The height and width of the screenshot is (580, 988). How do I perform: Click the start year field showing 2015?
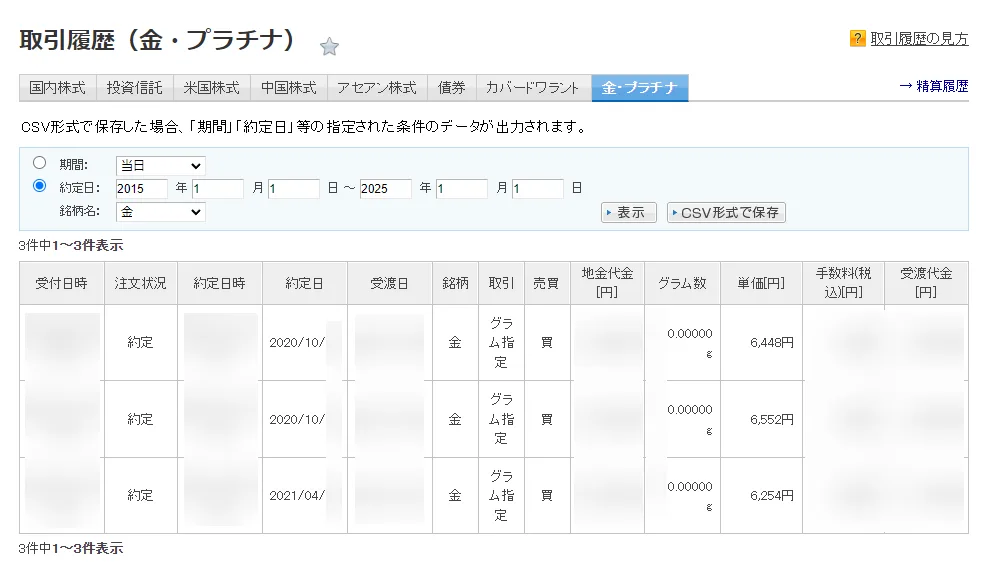click(142, 189)
